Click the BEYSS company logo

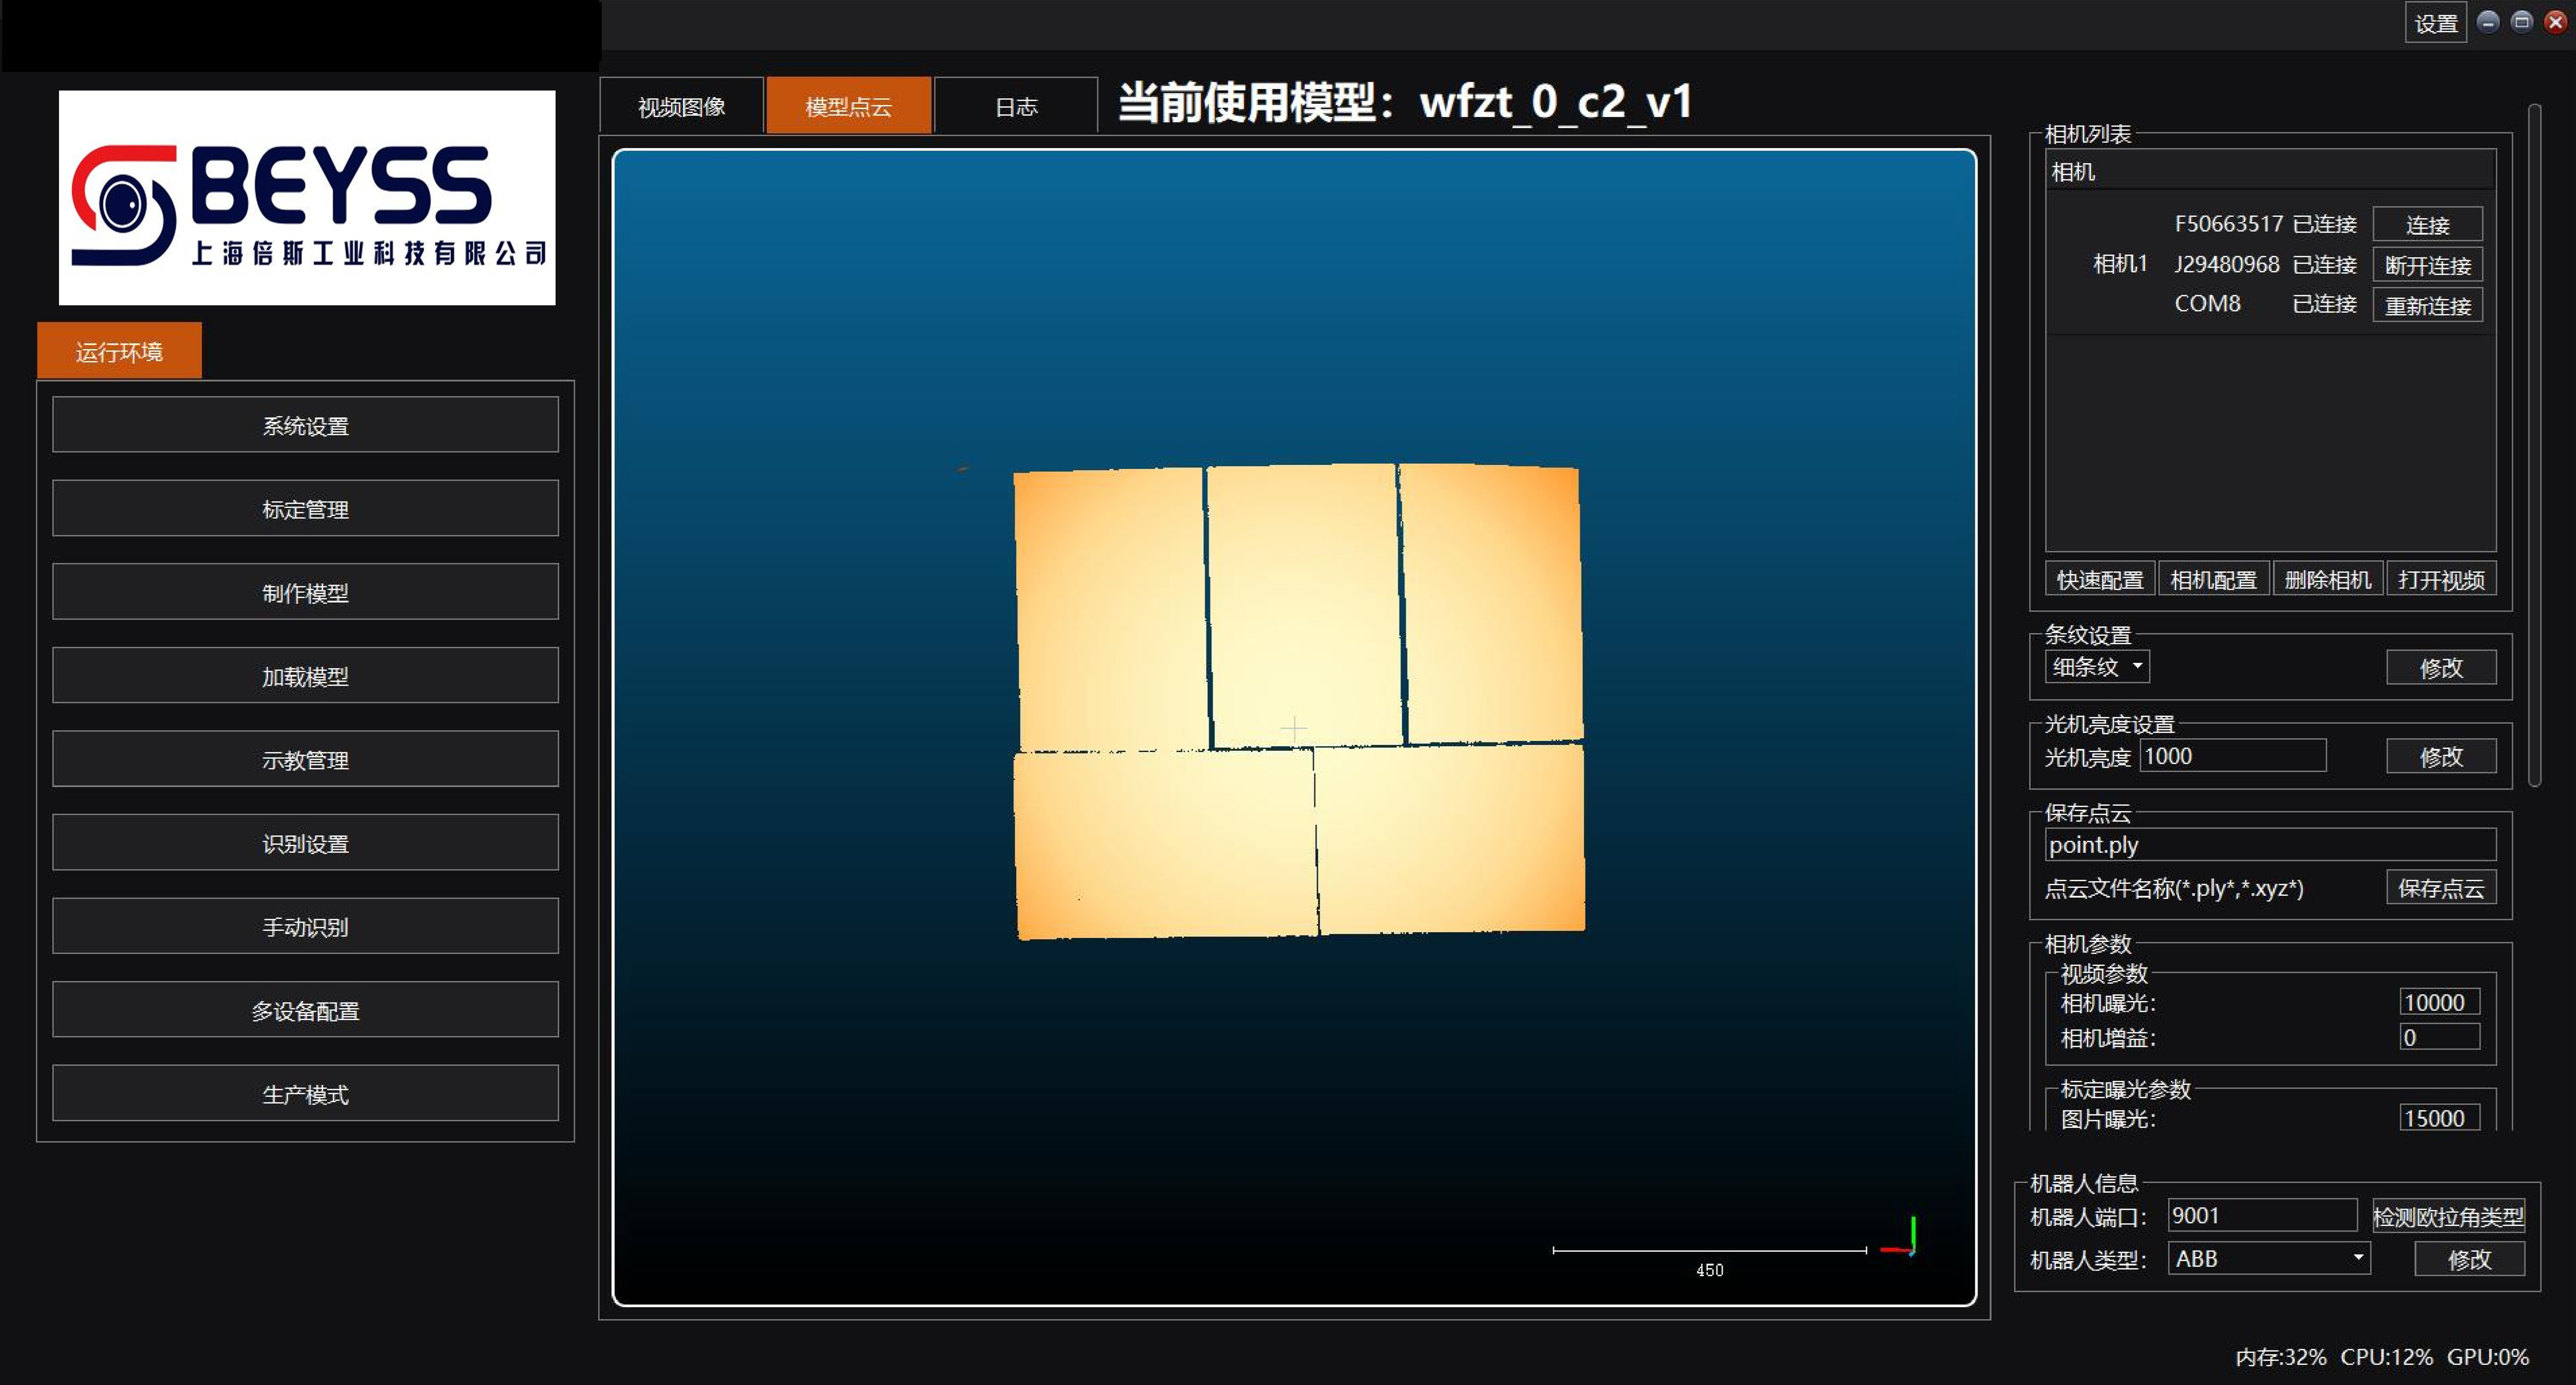(x=307, y=198)
